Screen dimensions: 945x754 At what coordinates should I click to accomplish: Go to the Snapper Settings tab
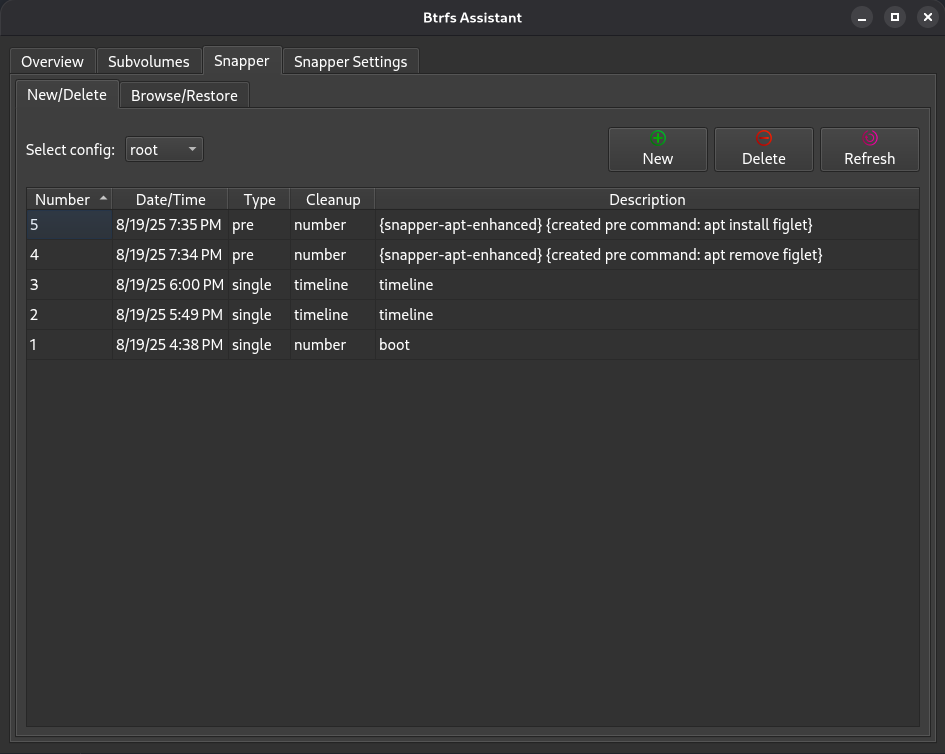(350, 62)
